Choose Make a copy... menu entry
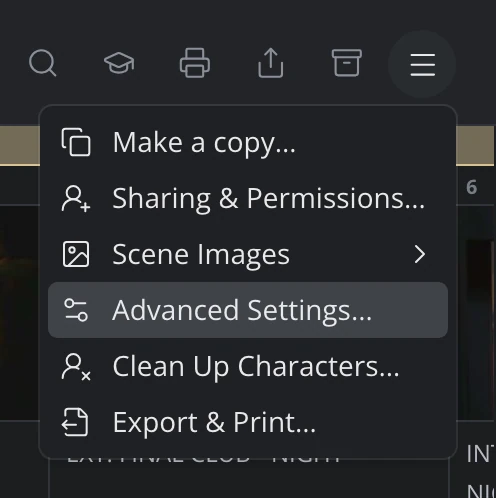Screen dimensions: 496x498 [248, 142]
